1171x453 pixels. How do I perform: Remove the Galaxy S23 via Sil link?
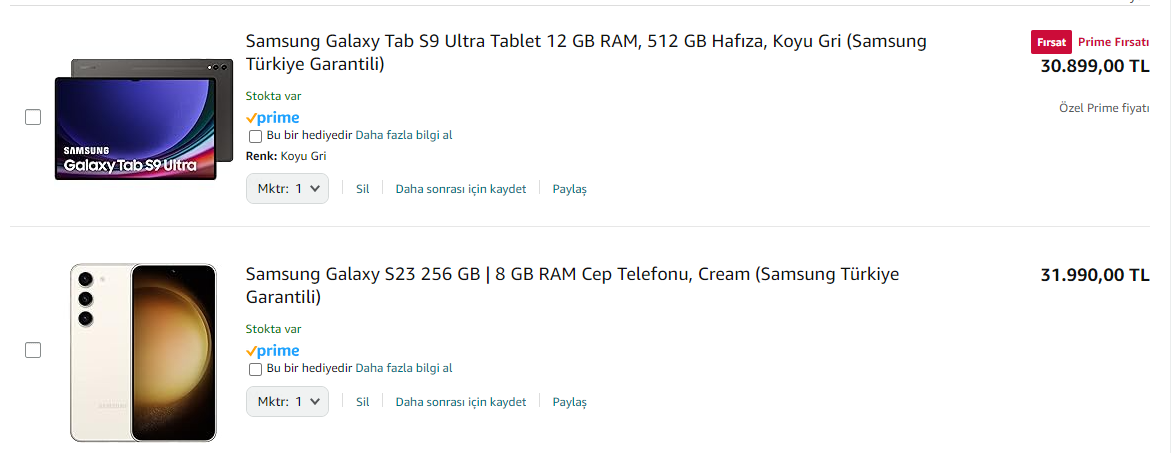pos(363,402)
